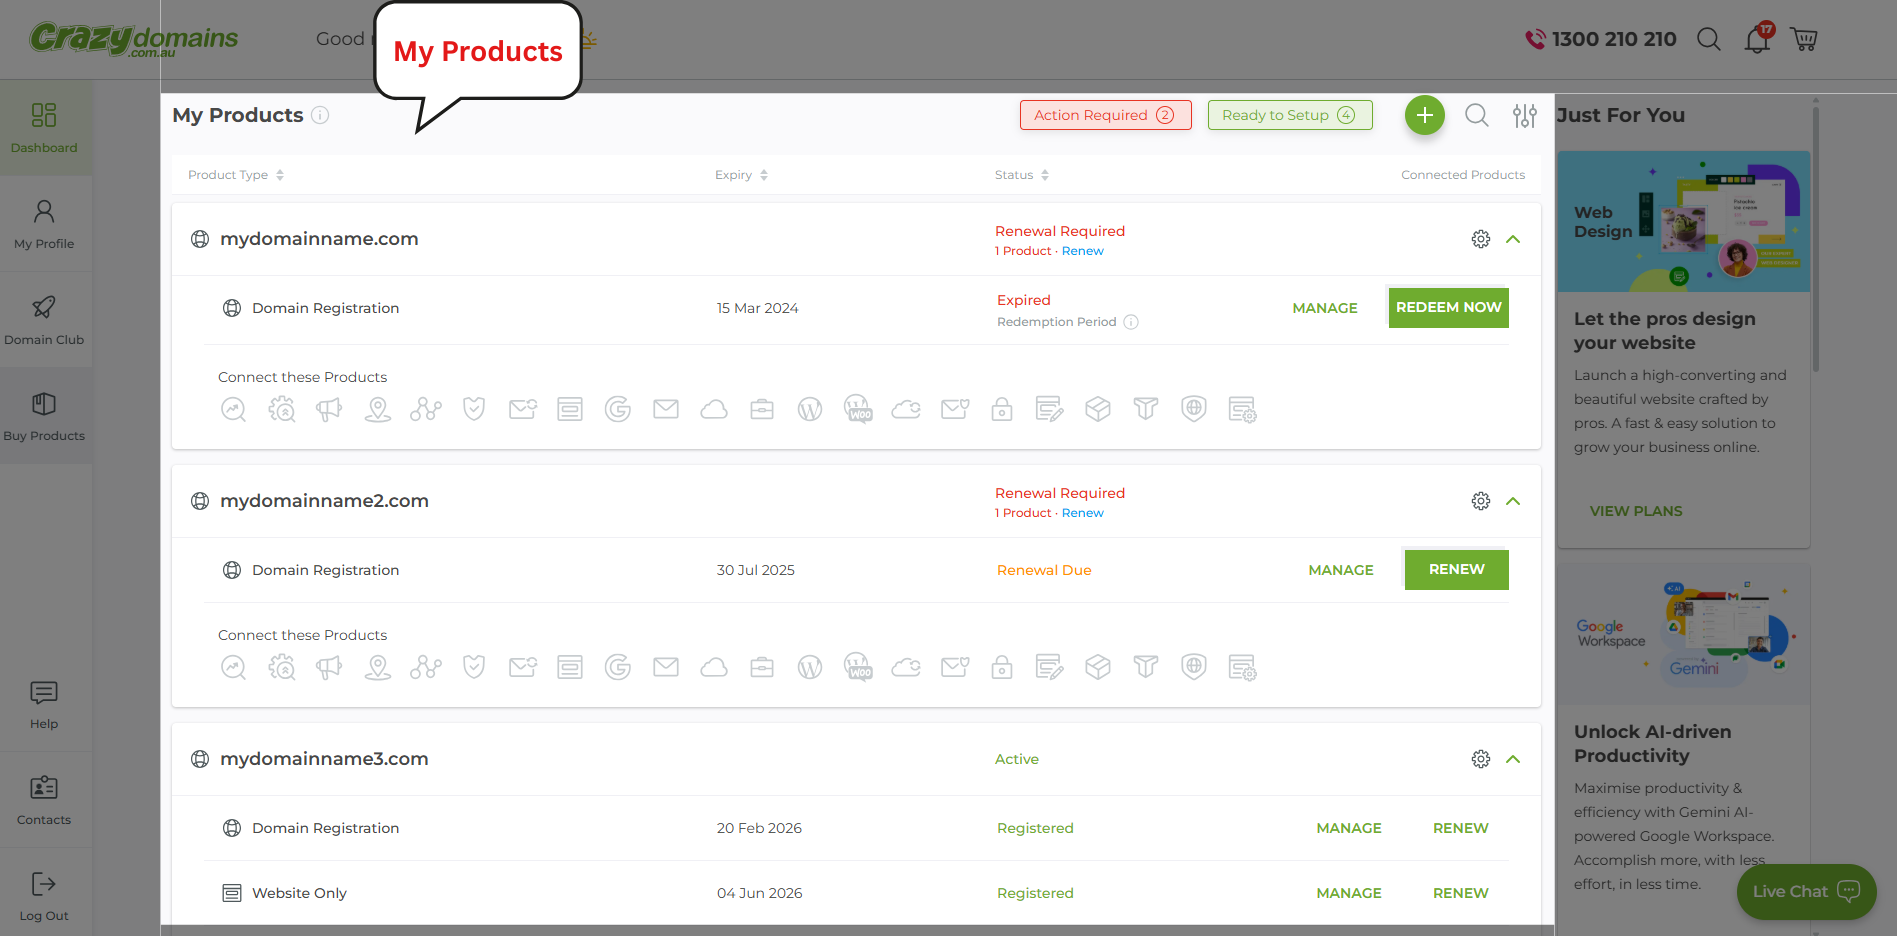Sort table by Product Type column
This screenshot has width=1897, height=936.
236,175
